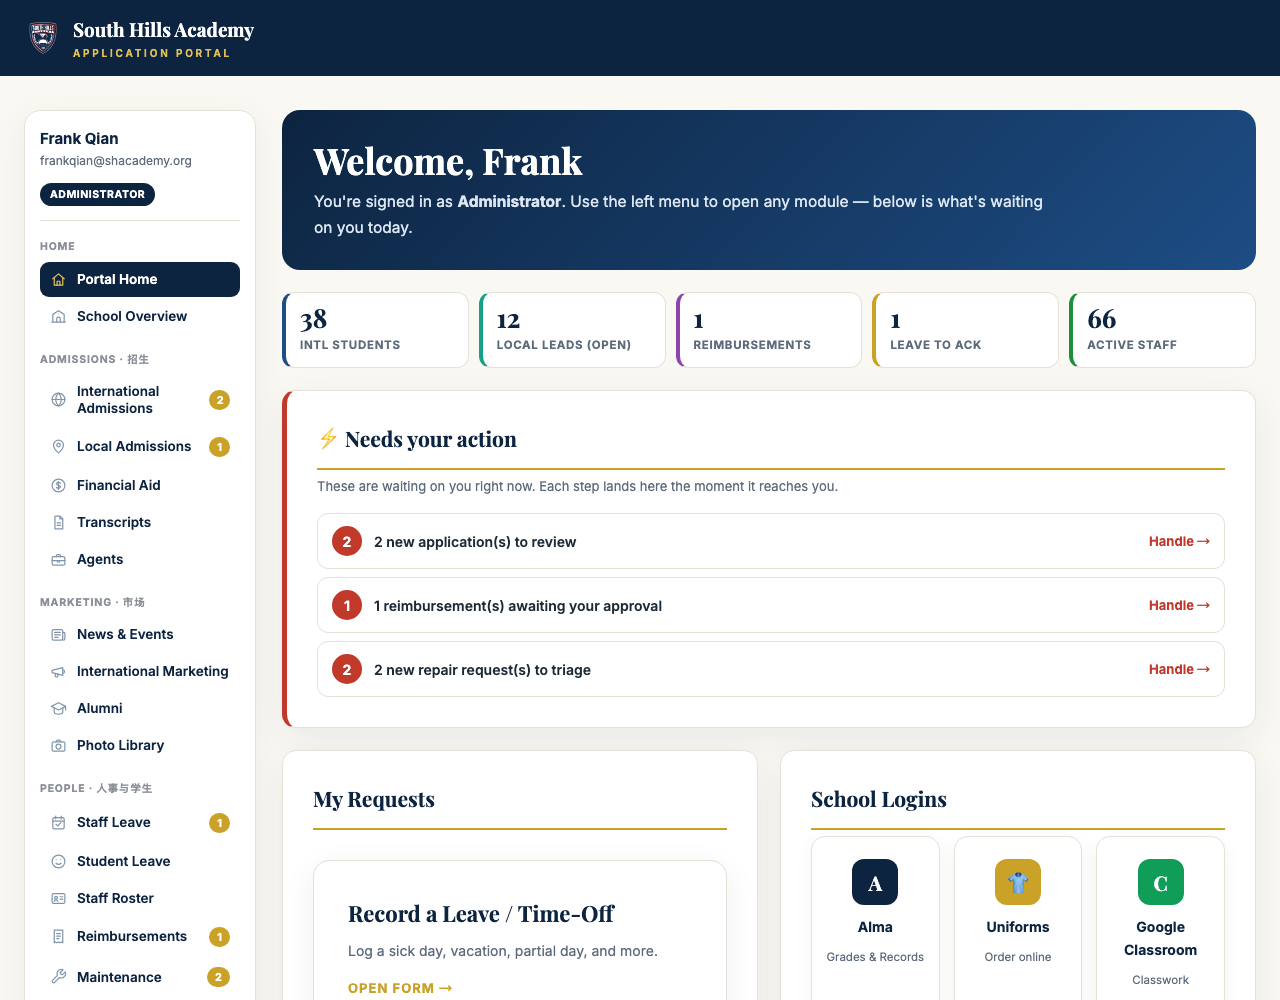Screen dimensions: 1280x1000
Task: Open the 38 Intl Students stat card
Action: point(375,330)
